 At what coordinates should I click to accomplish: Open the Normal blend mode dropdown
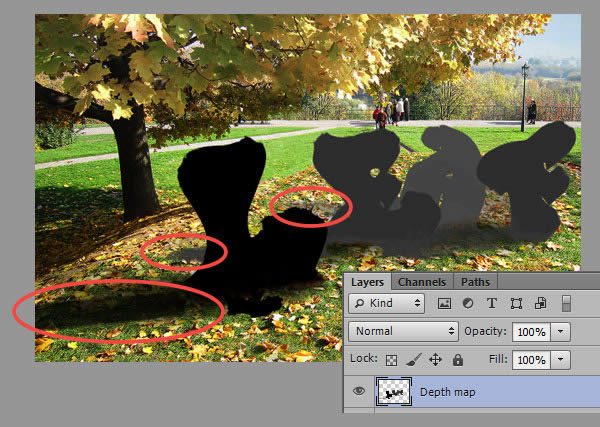403,331
